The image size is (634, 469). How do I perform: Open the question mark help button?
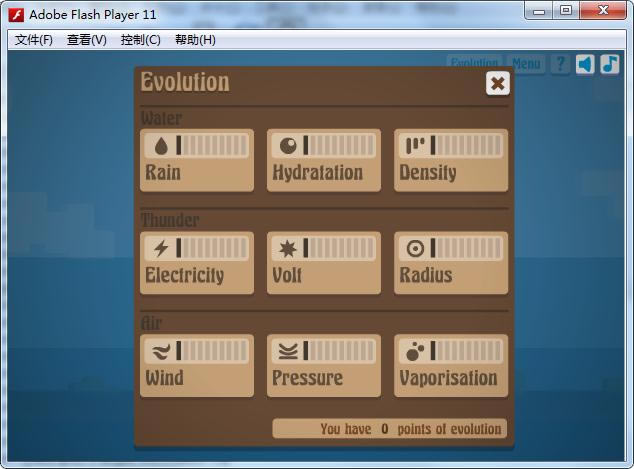[x=560, y=64]
